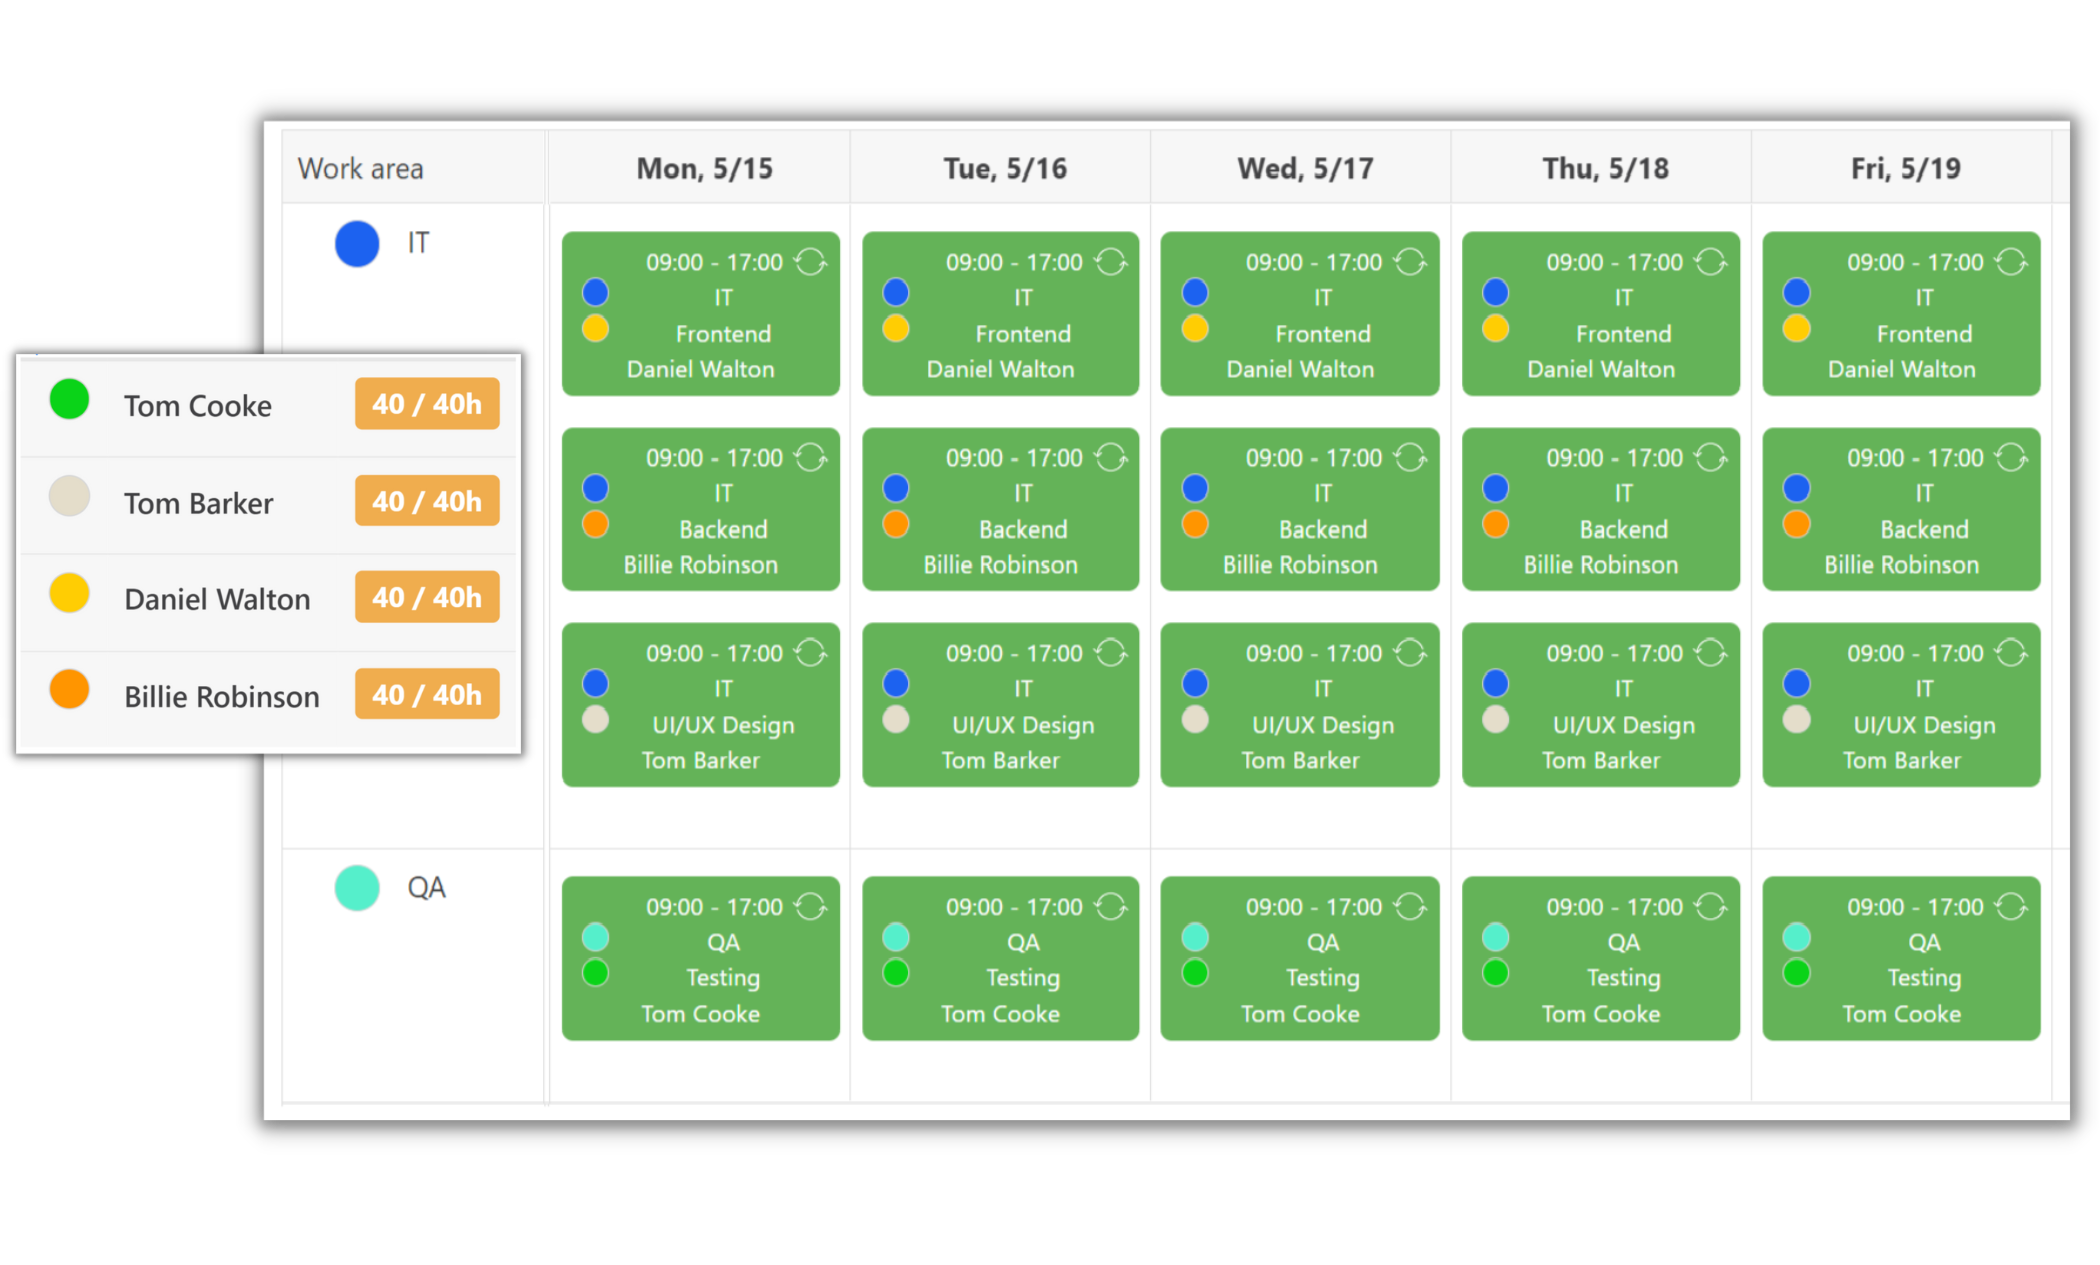Screen dimensions: 2100x1265
Task: Click recurring icon on Monday Frontend shift
Action: (x=810, y=262)
